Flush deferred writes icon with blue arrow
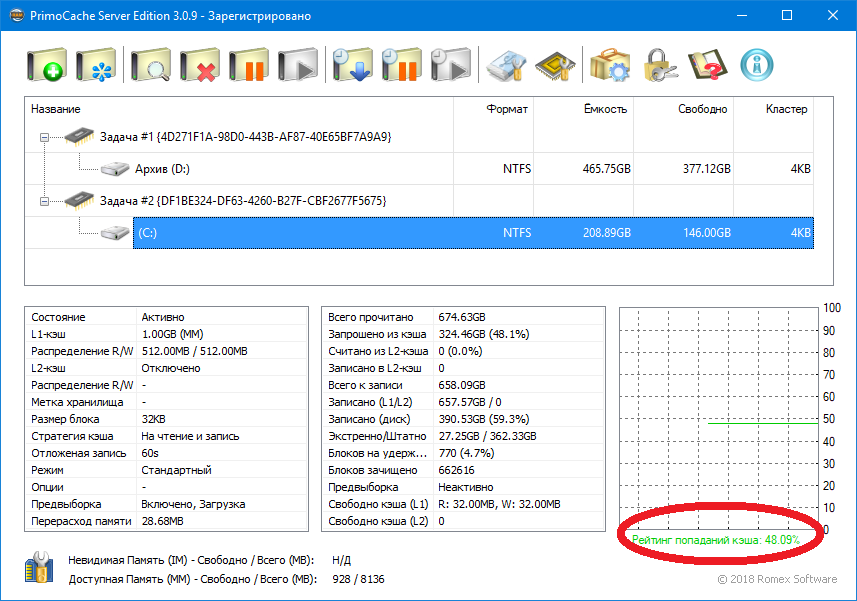 click(x=353, y=65)
